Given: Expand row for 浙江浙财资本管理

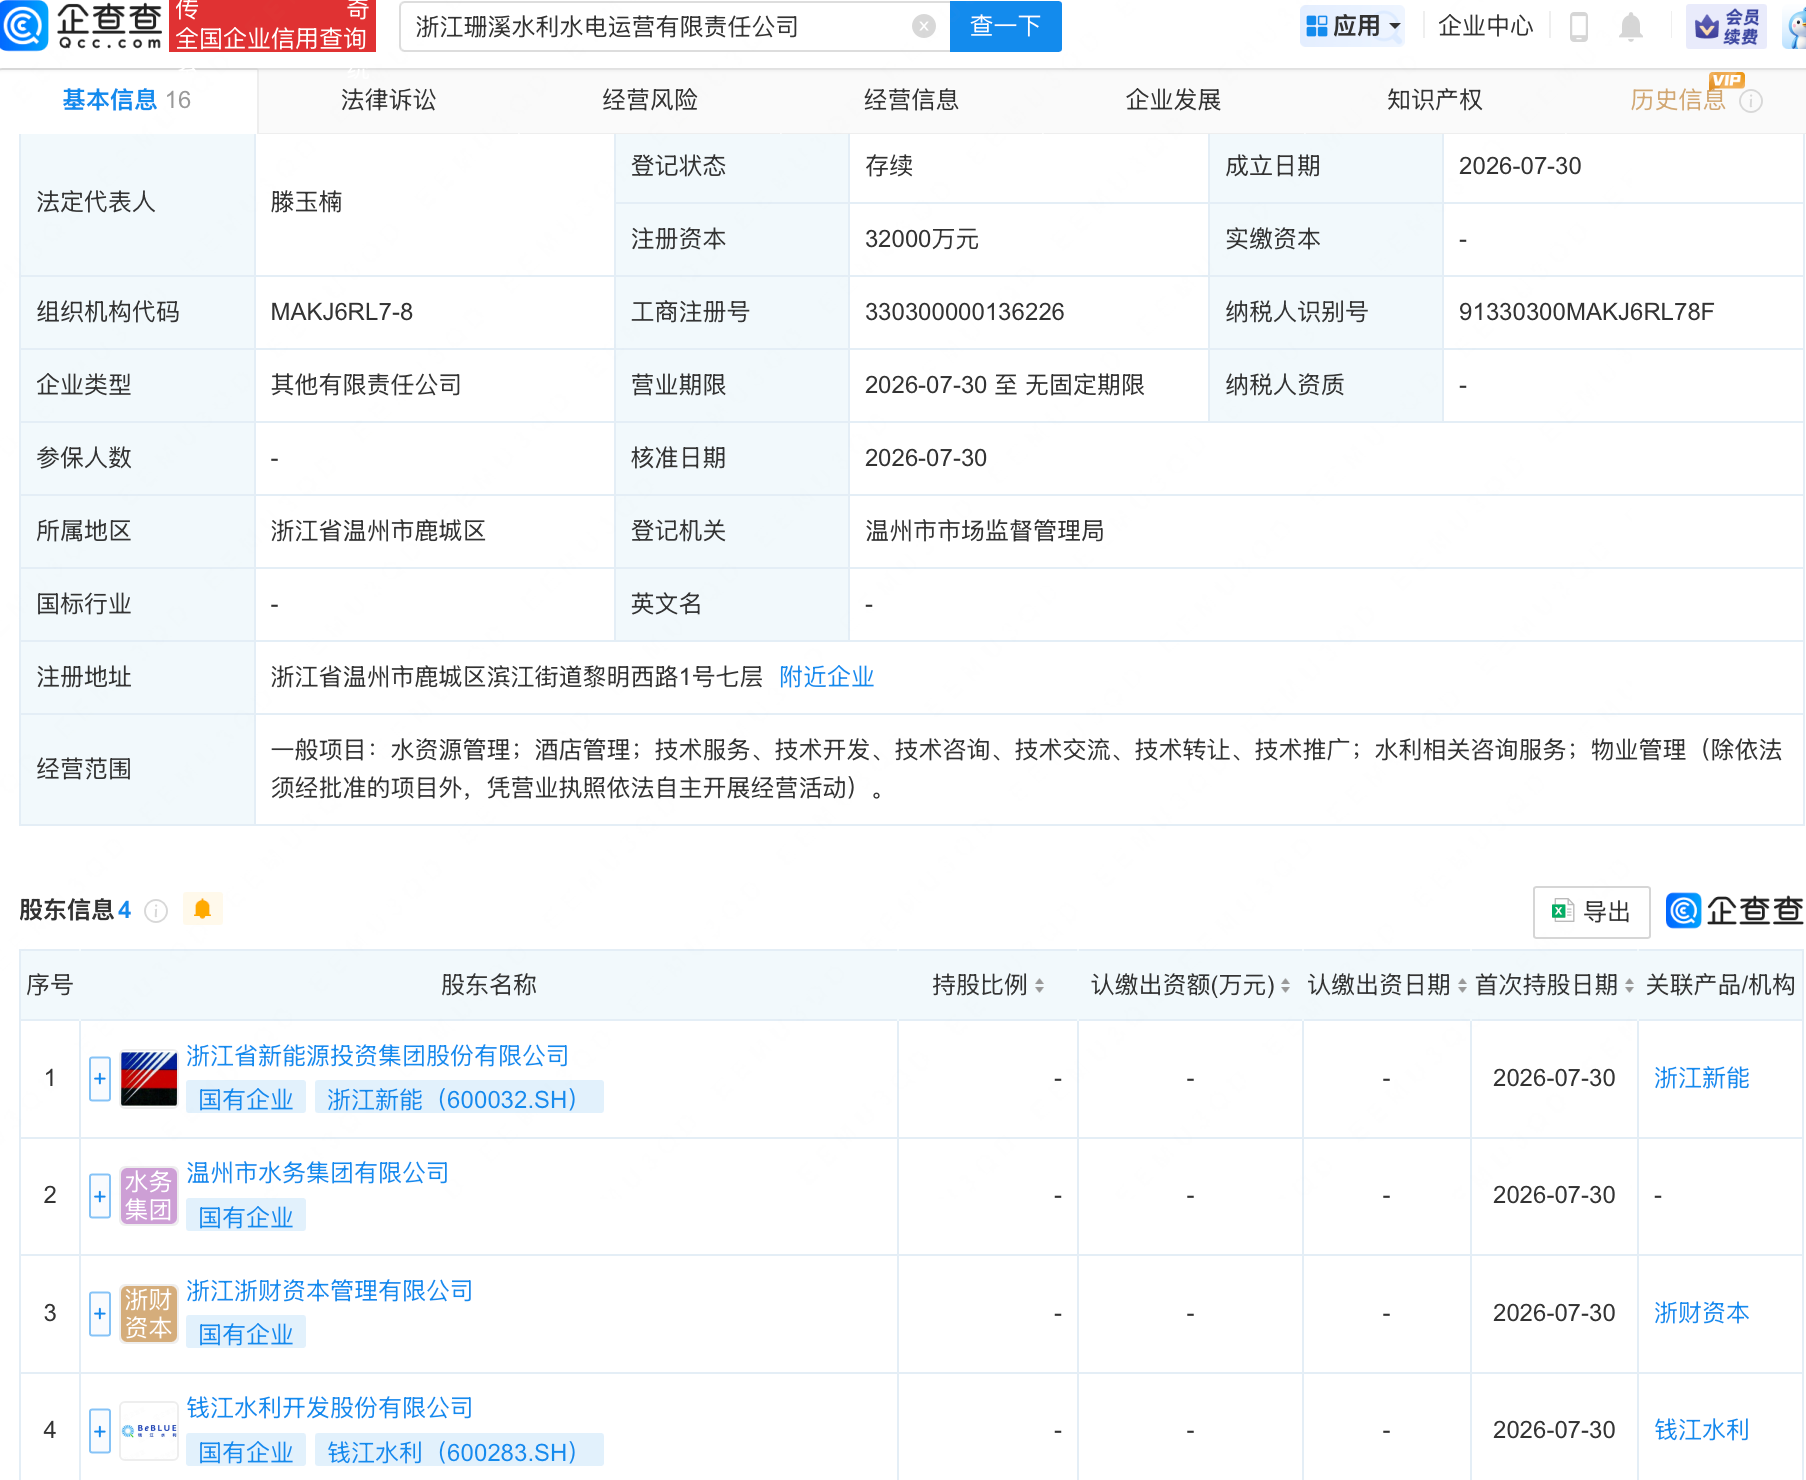Looking at the screenshot, I should tap(100, 1313).
